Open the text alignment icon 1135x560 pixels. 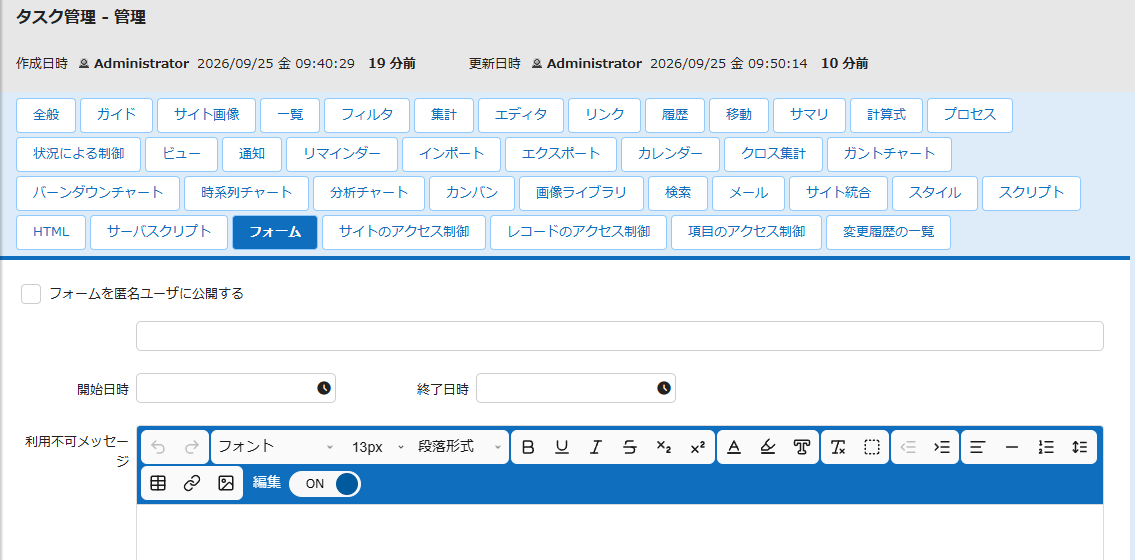978,447
